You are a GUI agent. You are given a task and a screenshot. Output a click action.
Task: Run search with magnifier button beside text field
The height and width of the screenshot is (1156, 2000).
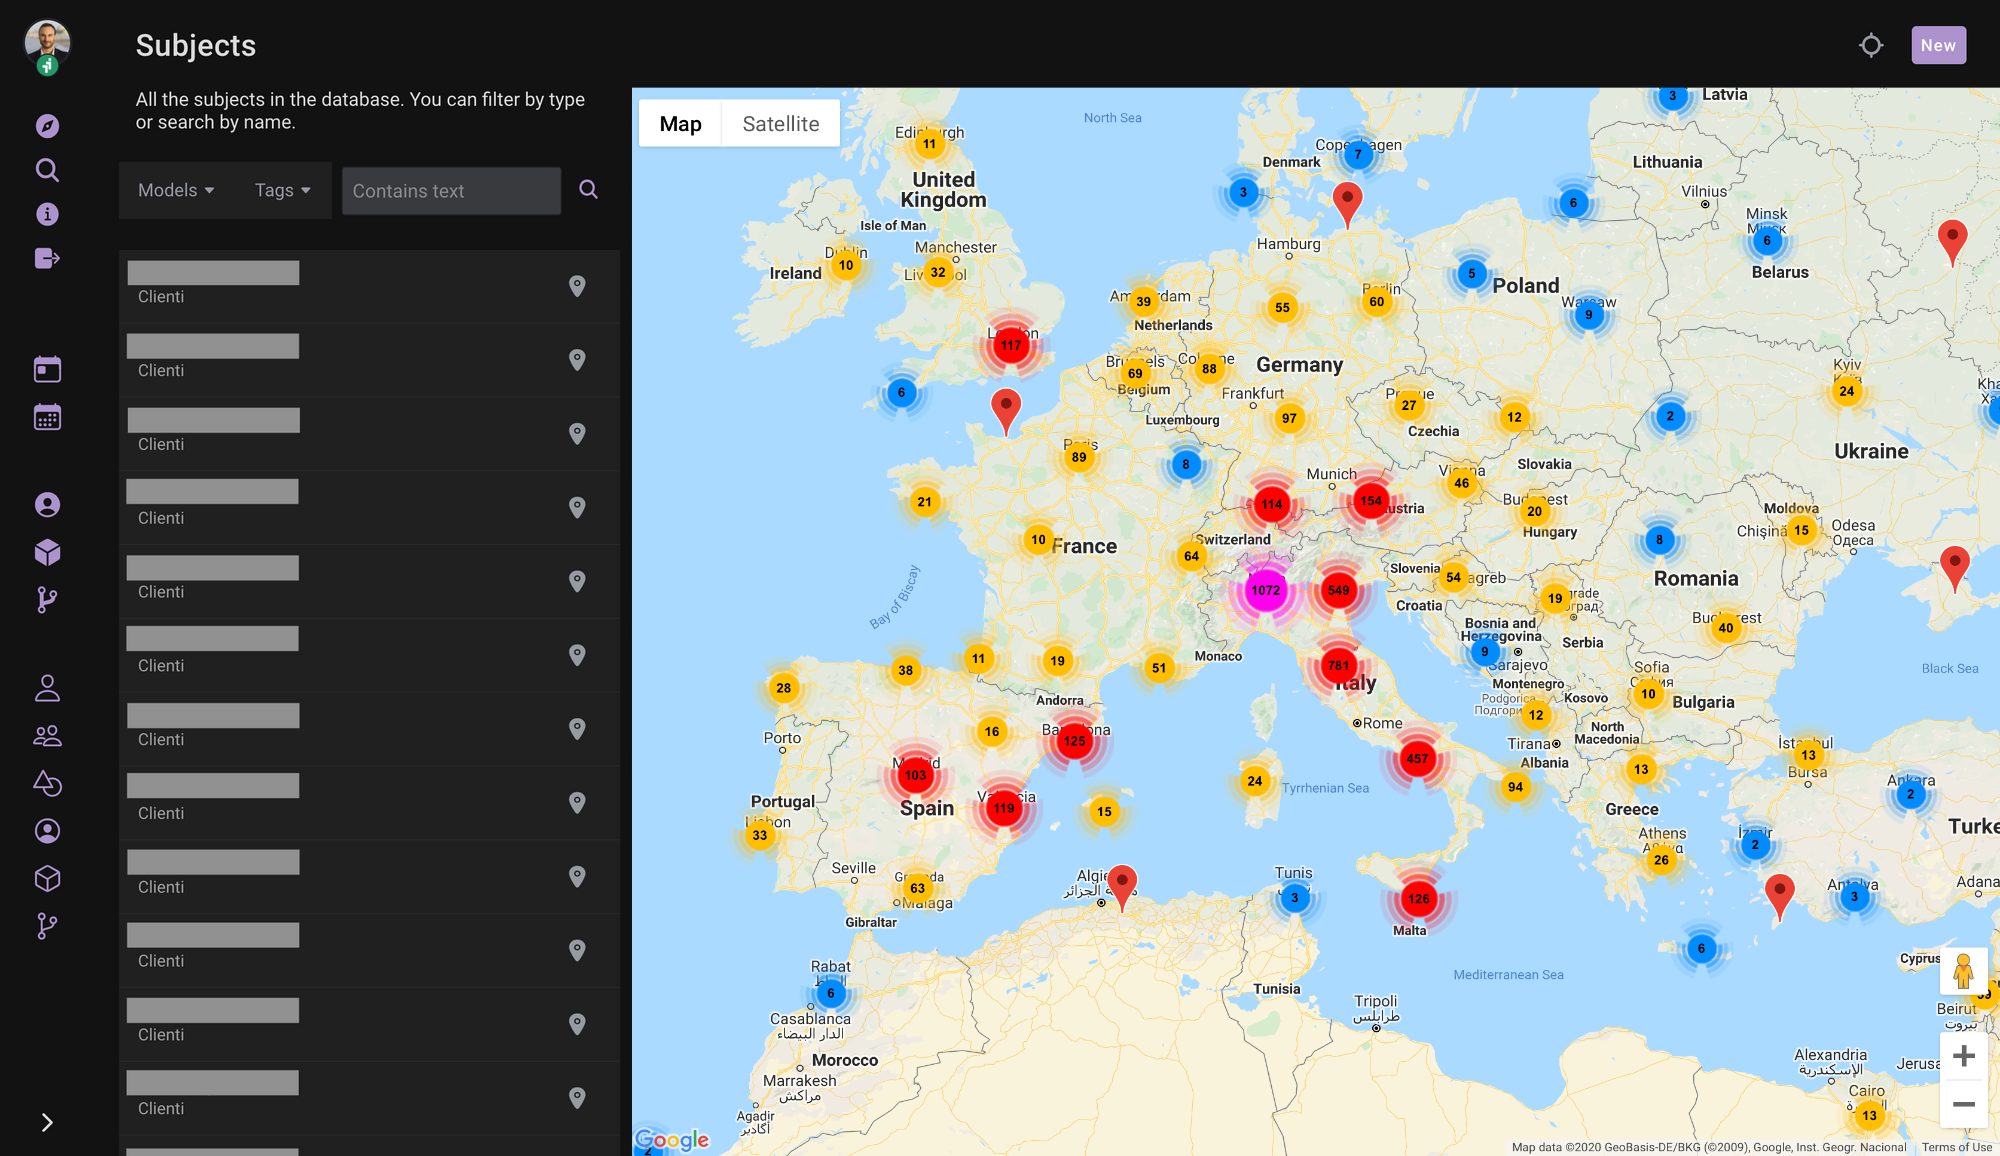tap(588, 189)
